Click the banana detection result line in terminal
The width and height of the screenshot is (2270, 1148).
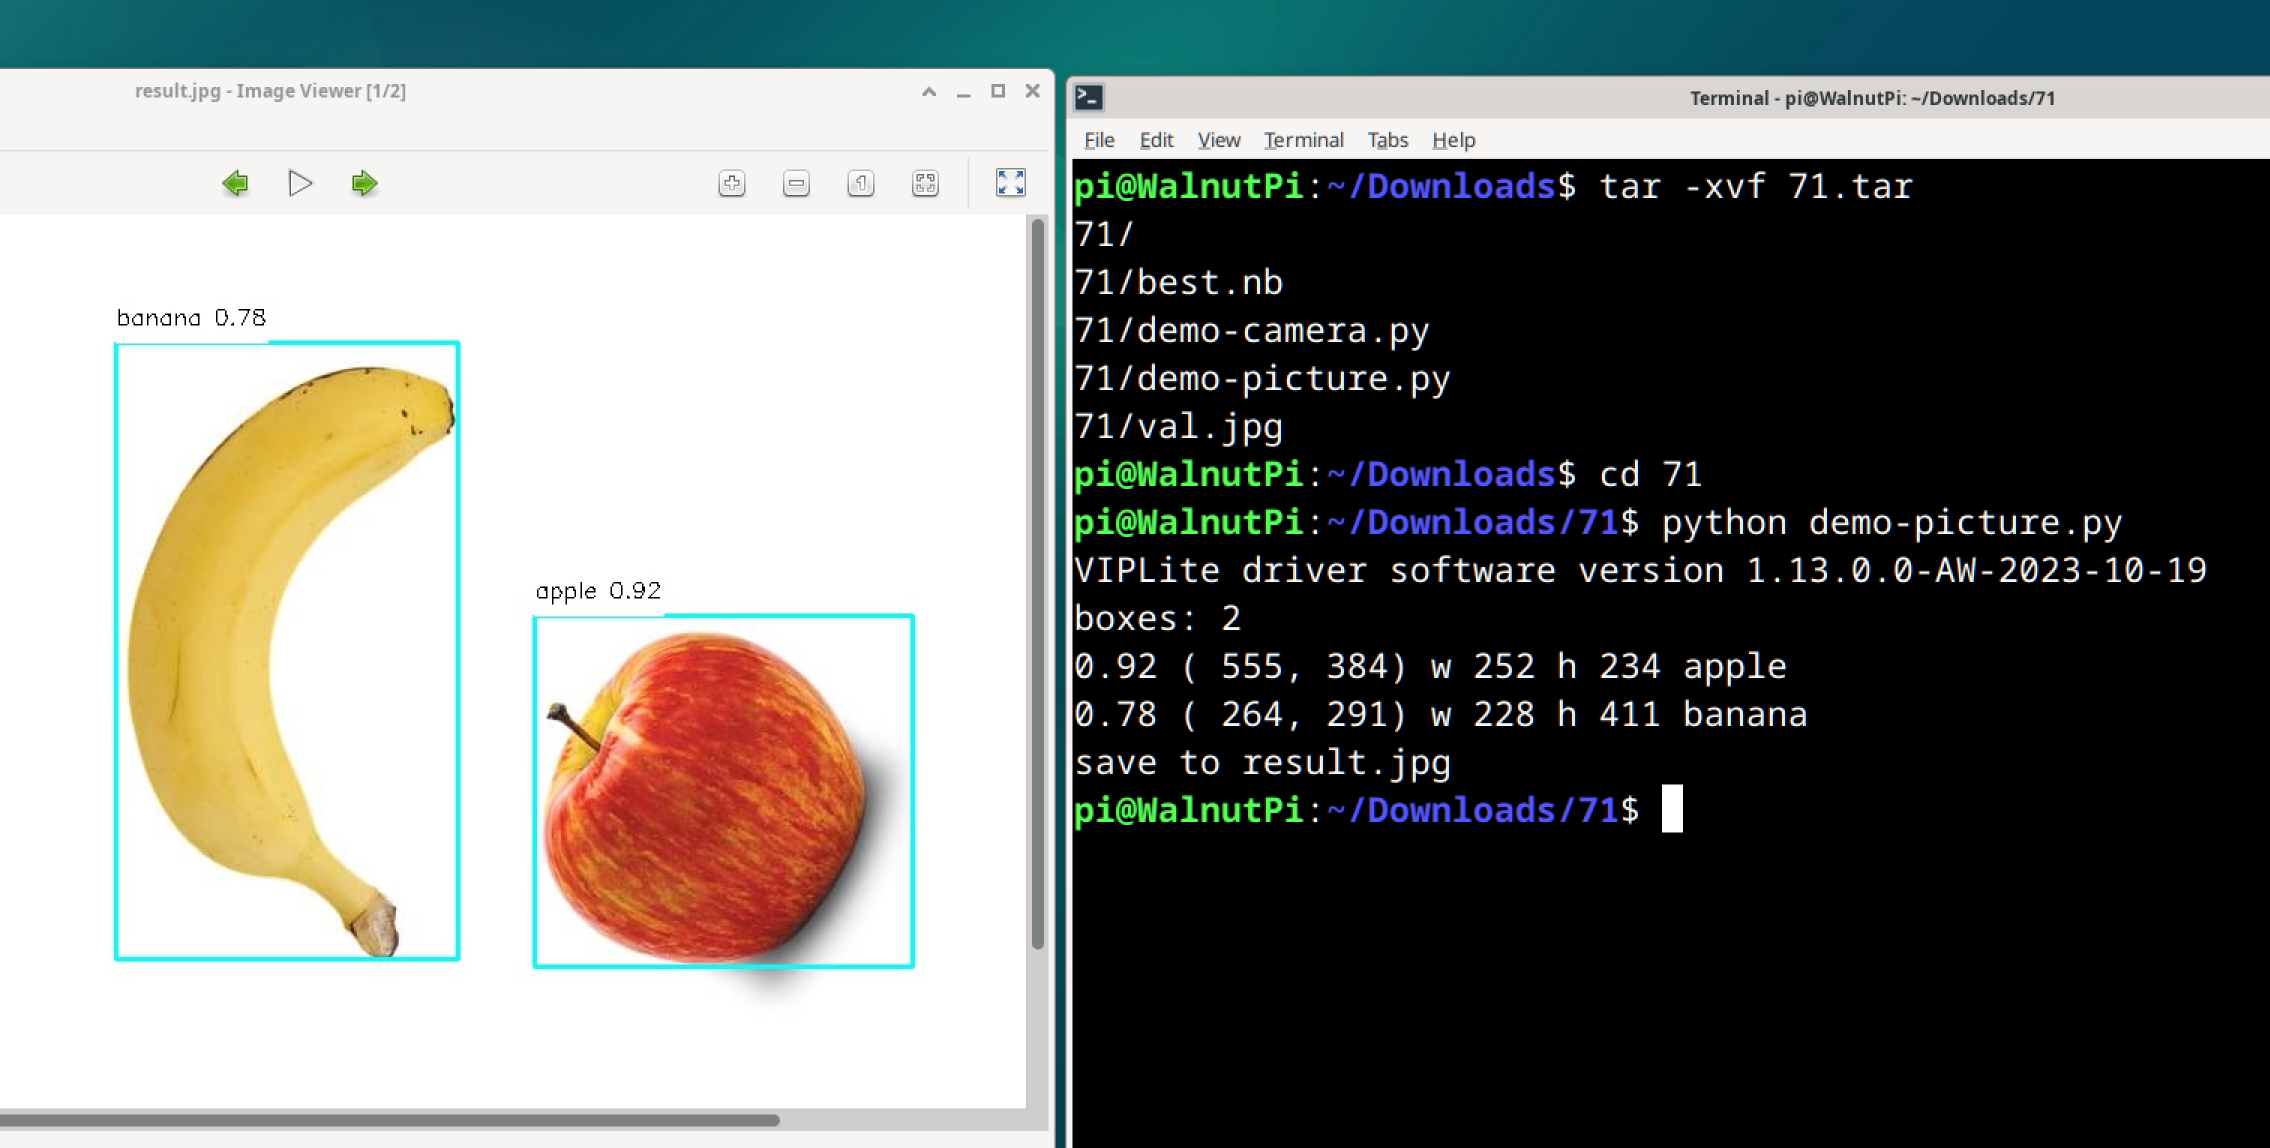[x=1441, y=714]
